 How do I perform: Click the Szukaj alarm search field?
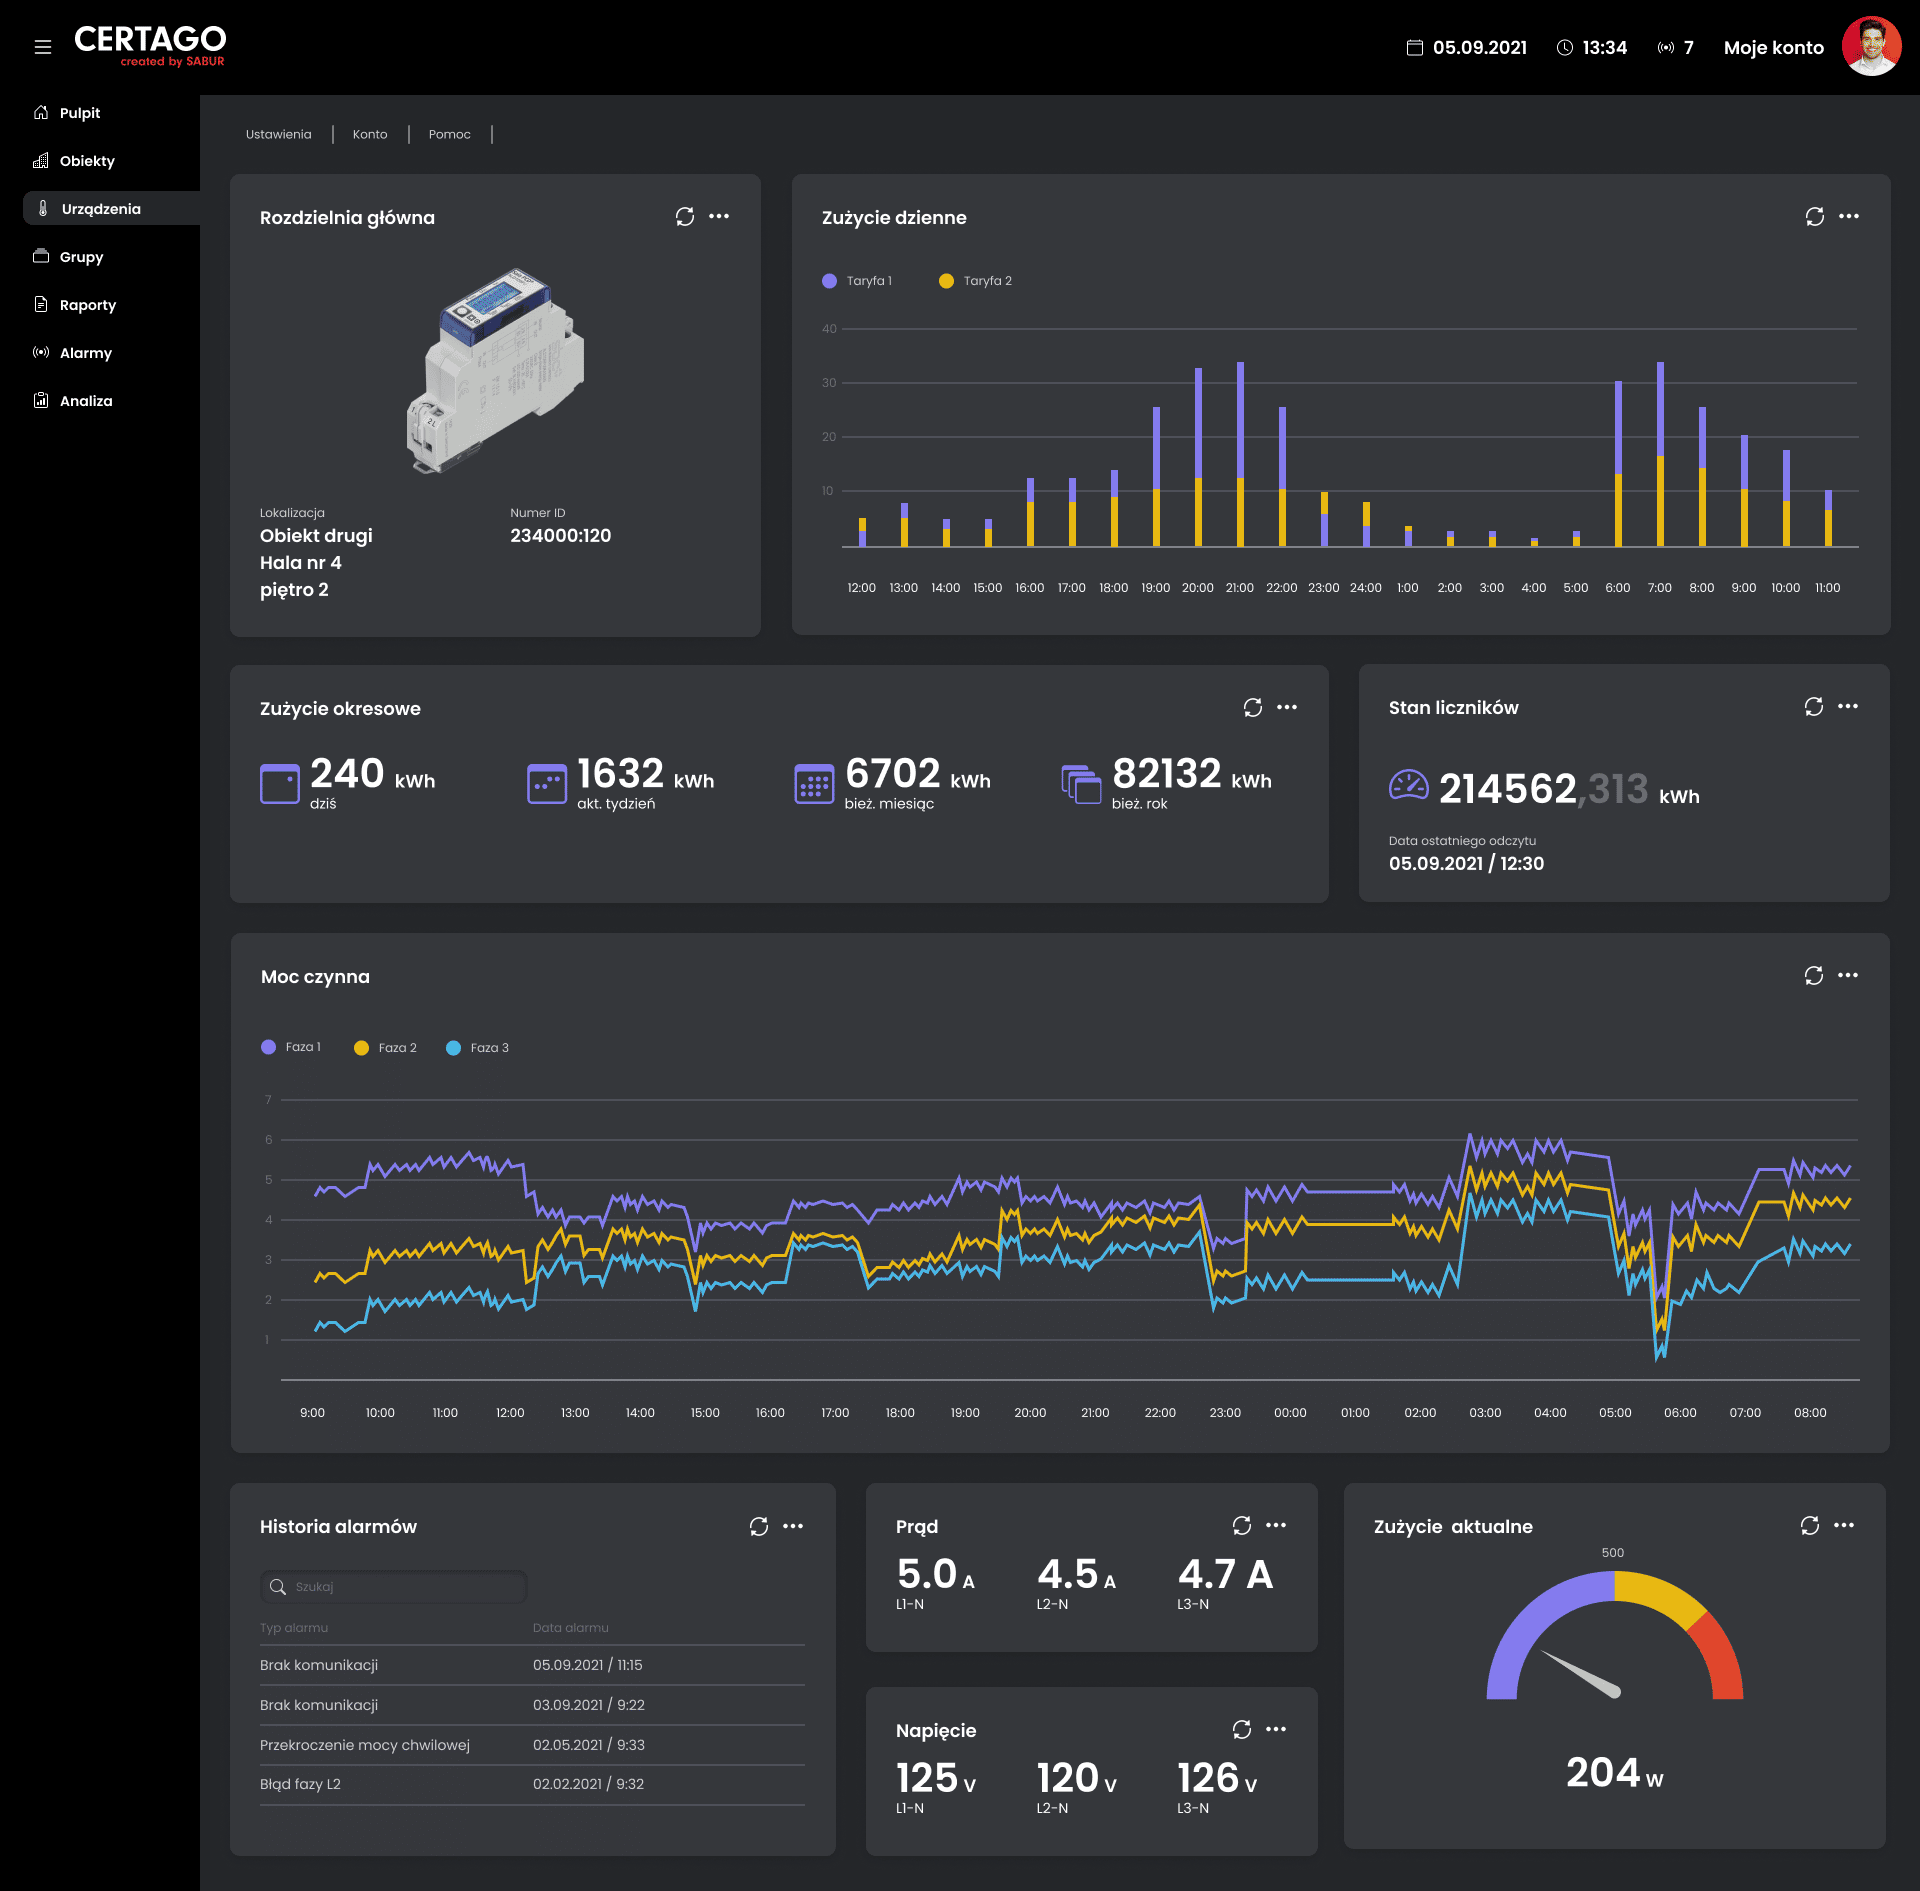[x=393, y=1588]
